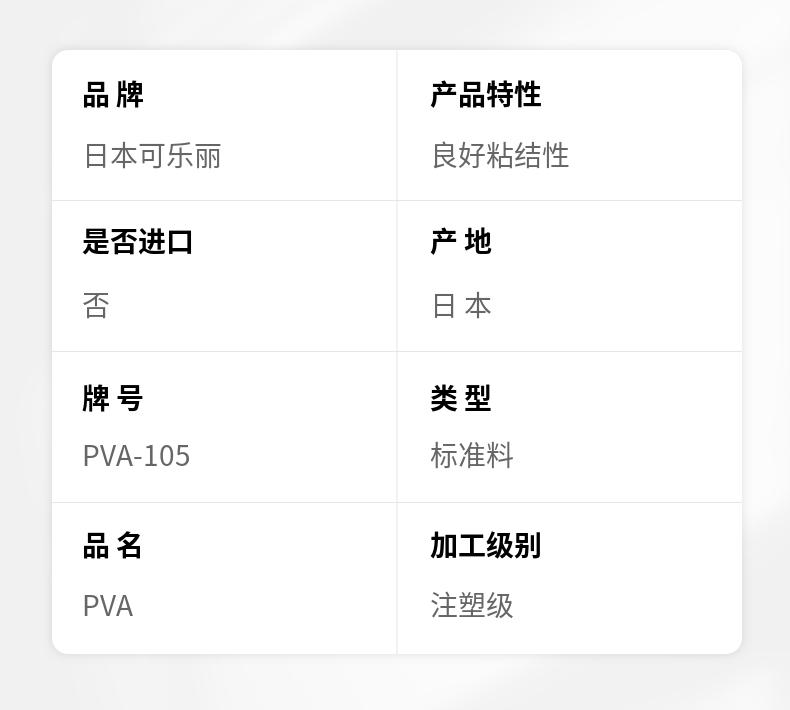Screen dimensions: 790x710
Task: Select the 否 value under 是否进口
Action: (x=96, y=306)
